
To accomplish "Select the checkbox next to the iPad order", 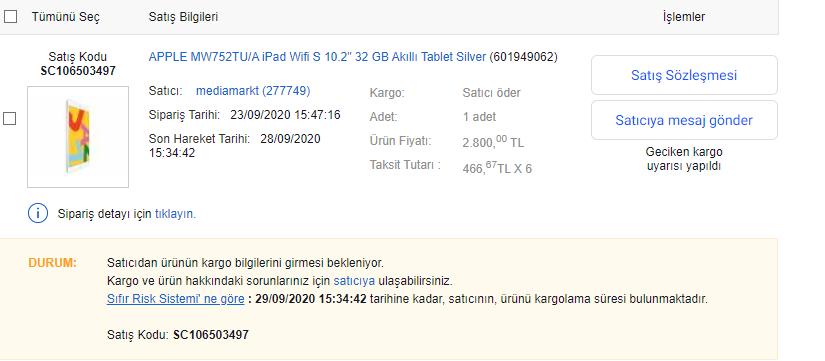I will coord(9,119).
